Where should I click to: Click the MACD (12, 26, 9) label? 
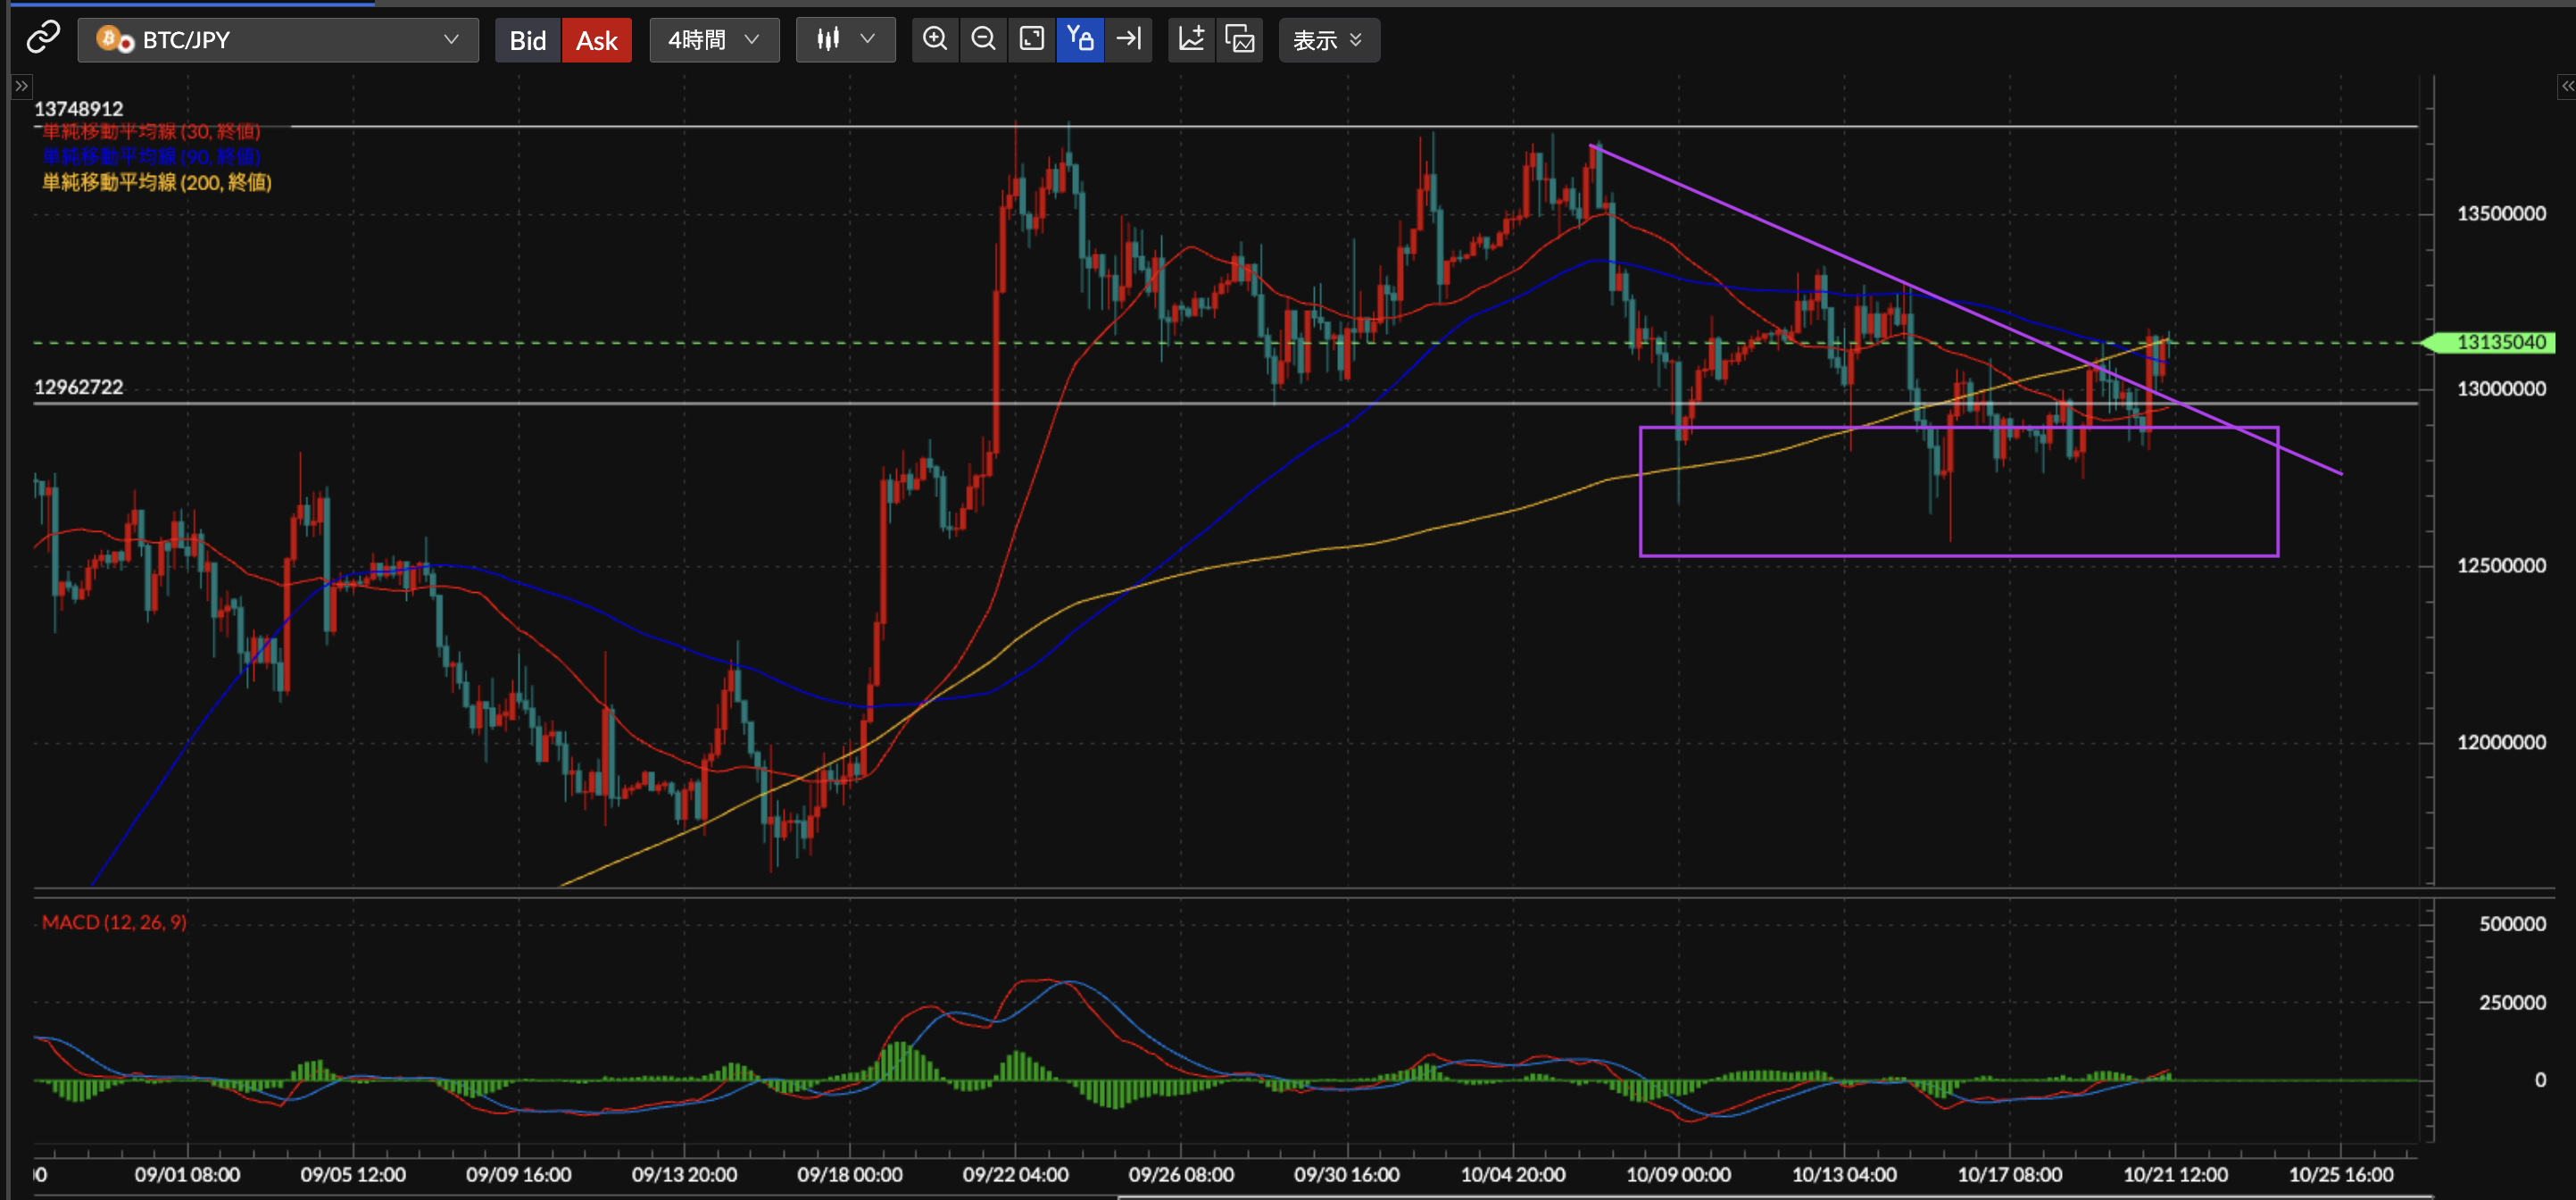coord(114,922)
